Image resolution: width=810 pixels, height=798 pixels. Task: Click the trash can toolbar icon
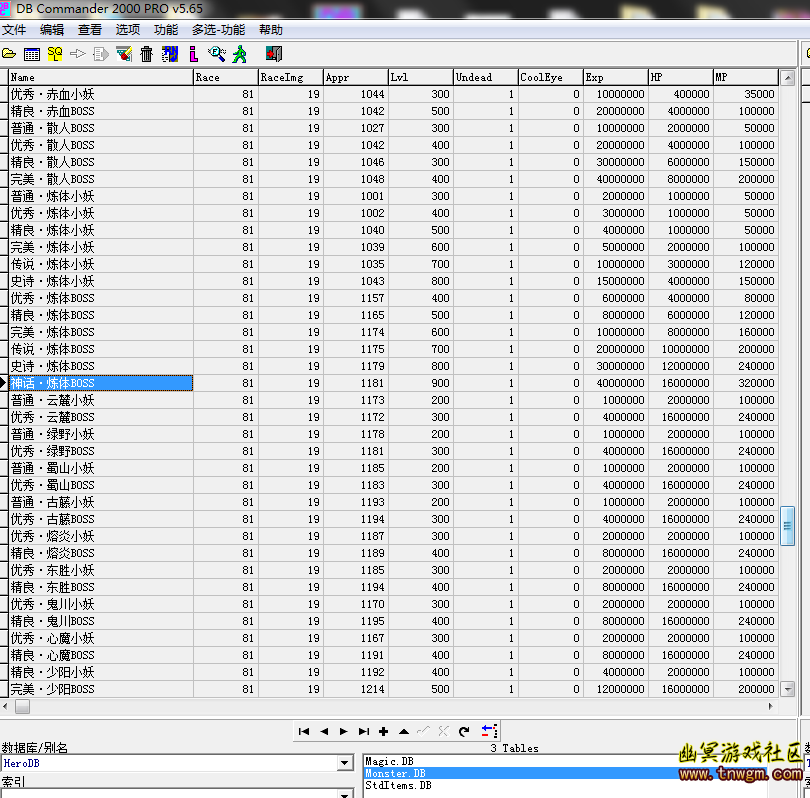point(147,54)
